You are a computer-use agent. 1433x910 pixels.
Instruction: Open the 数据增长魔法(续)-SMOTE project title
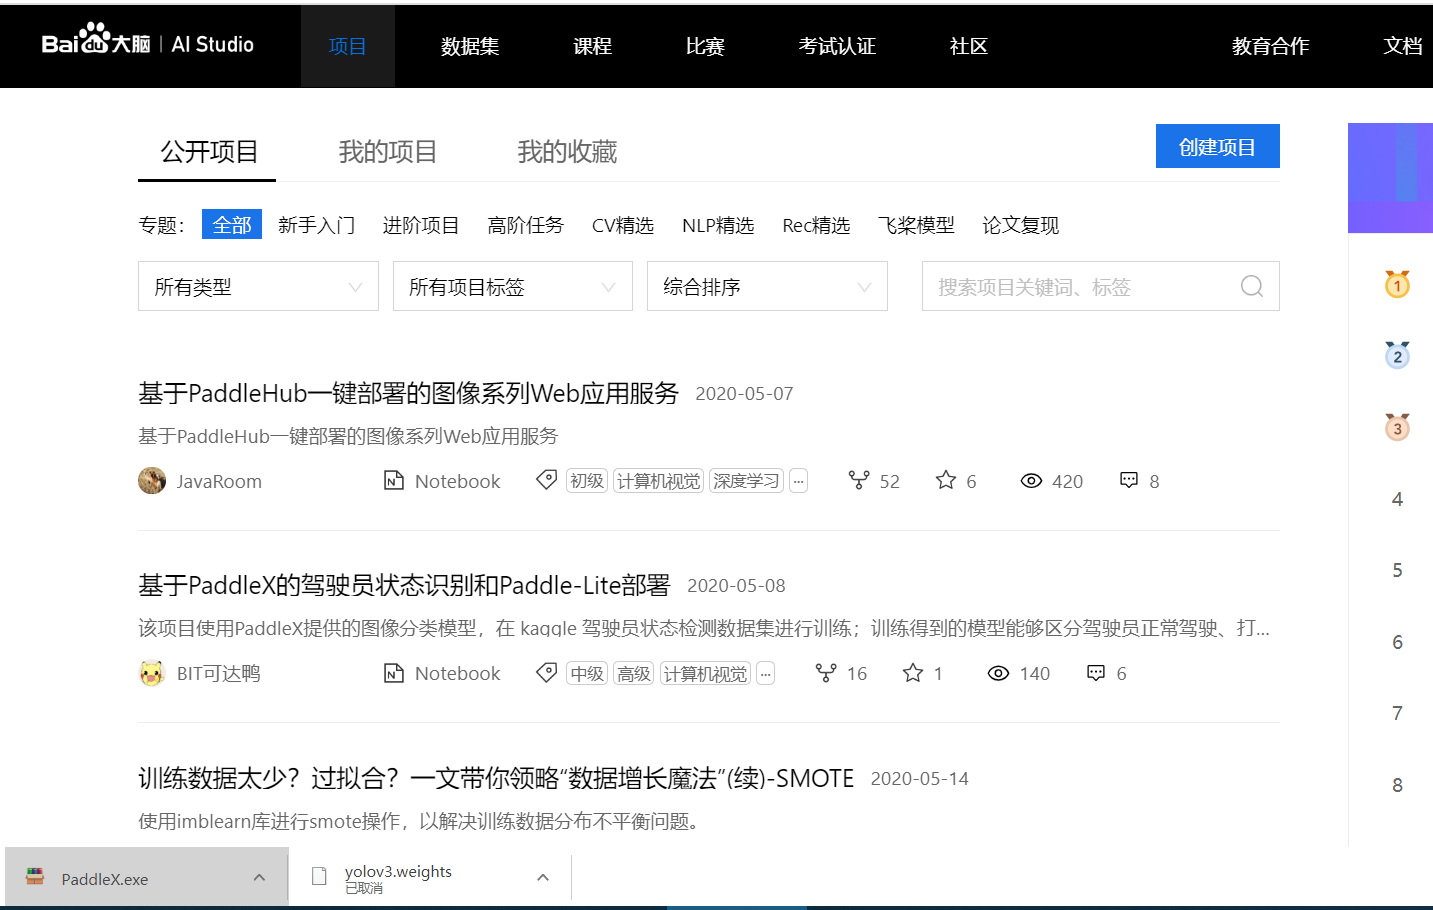tap(496, 778)
